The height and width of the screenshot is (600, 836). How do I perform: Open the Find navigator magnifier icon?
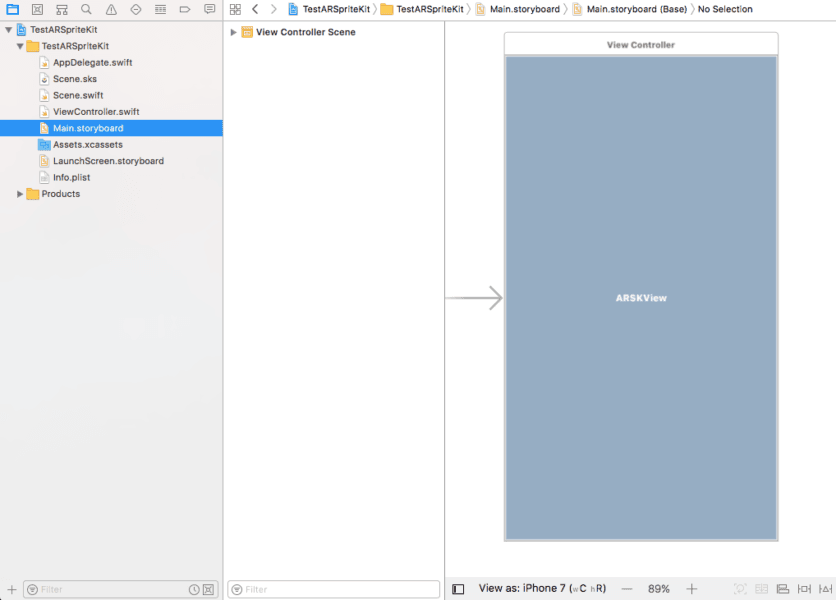point(86,9)
